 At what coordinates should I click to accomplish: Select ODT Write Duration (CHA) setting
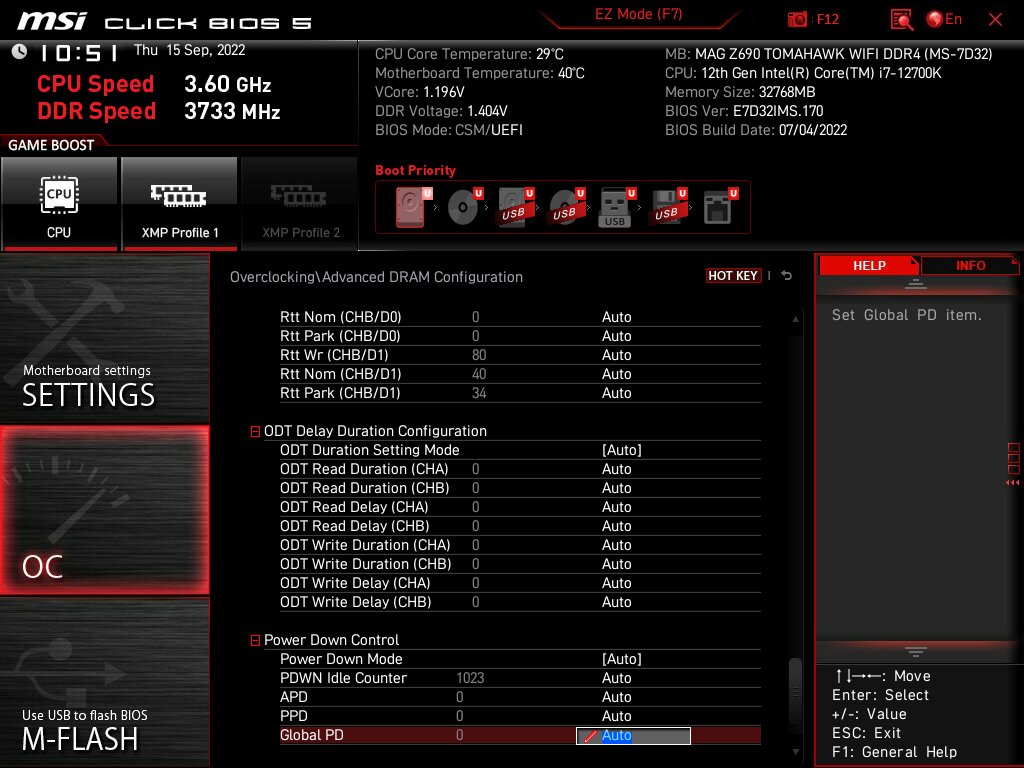[x=520, y=545]
